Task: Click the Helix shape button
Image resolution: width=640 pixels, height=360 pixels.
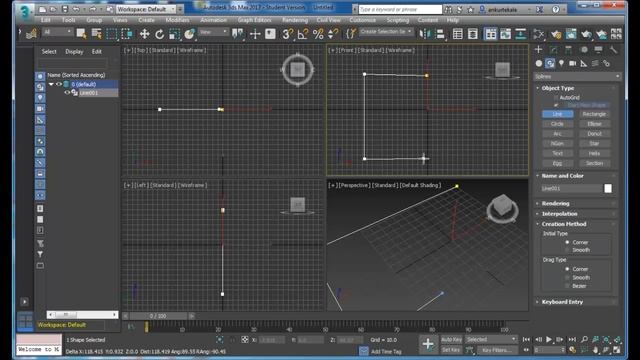Action: (x=594, y=153)
